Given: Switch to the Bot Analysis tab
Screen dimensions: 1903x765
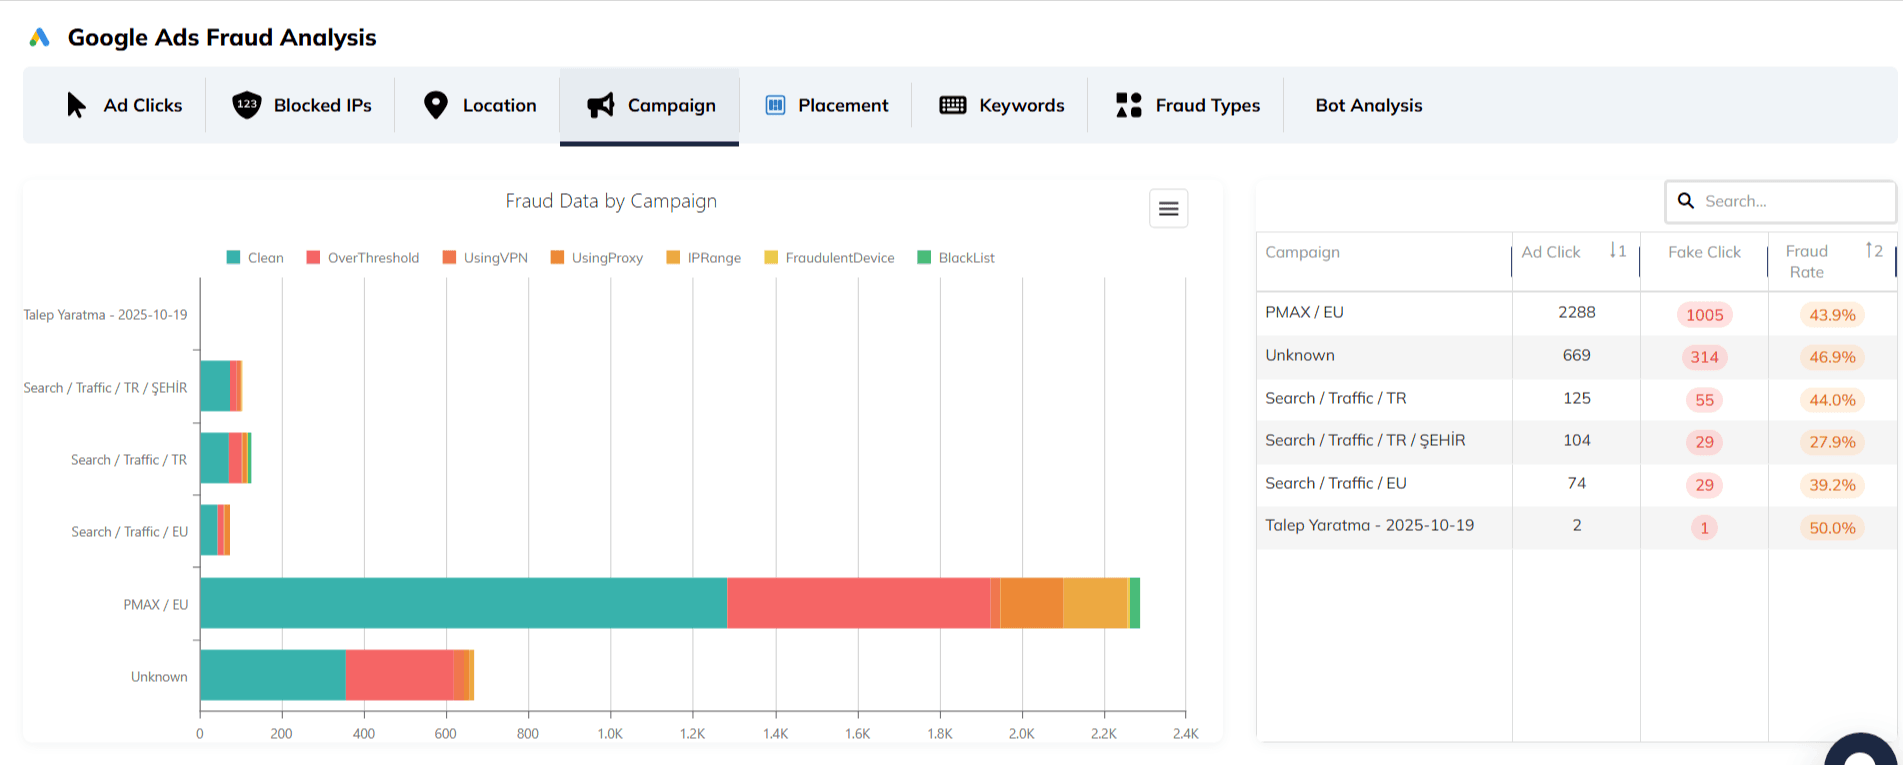Looking at the screenshot, I should tap(1368, 105).
